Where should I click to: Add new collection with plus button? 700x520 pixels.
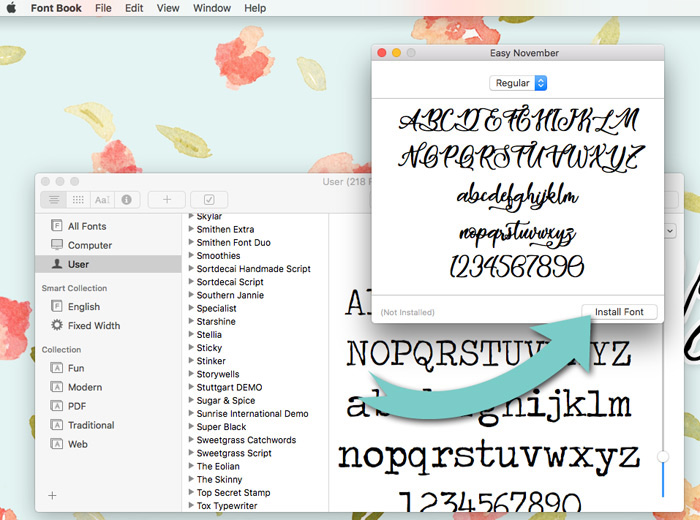(x=52, y=495)
